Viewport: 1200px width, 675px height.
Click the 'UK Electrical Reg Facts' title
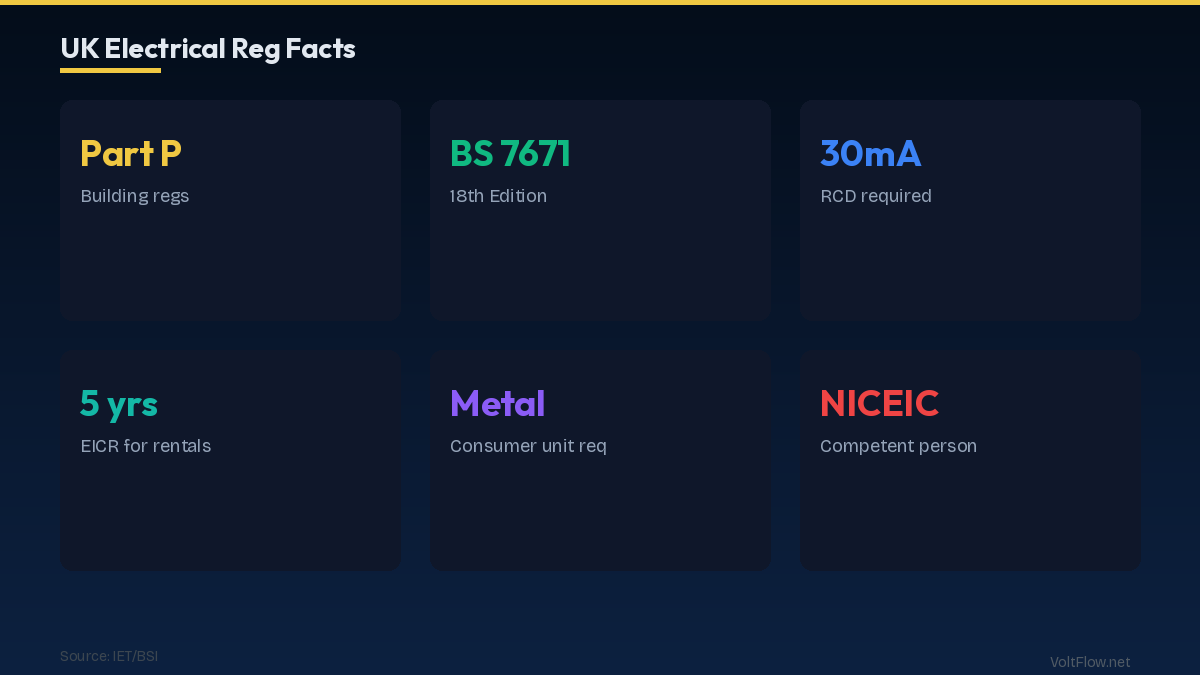tap(207, 48)
